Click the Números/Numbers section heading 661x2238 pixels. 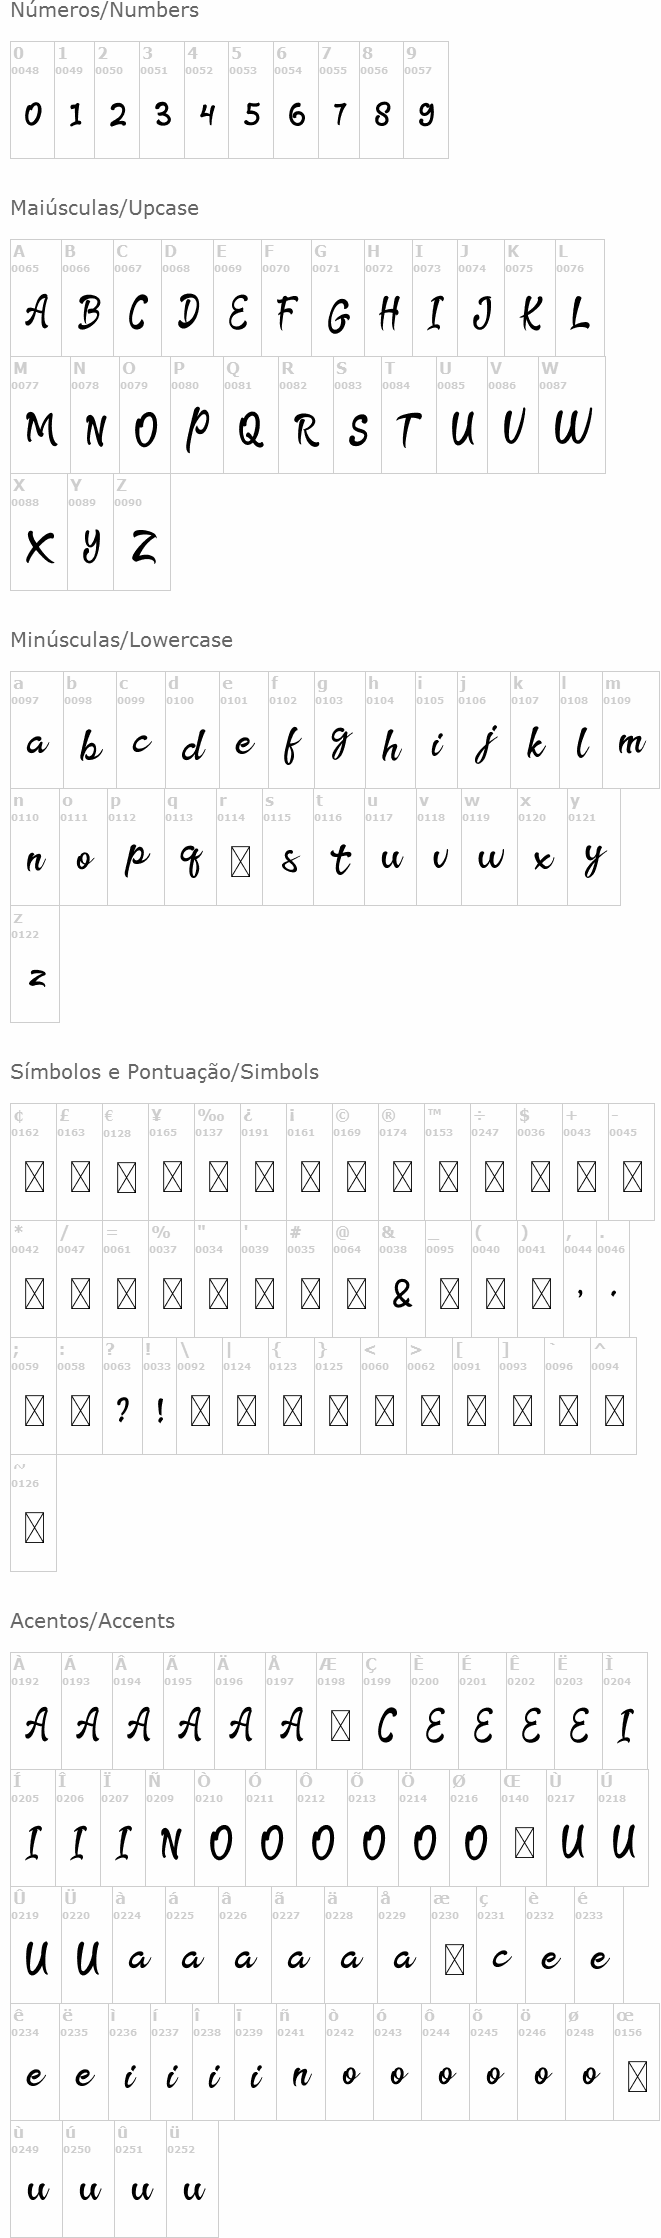(104, 11)
